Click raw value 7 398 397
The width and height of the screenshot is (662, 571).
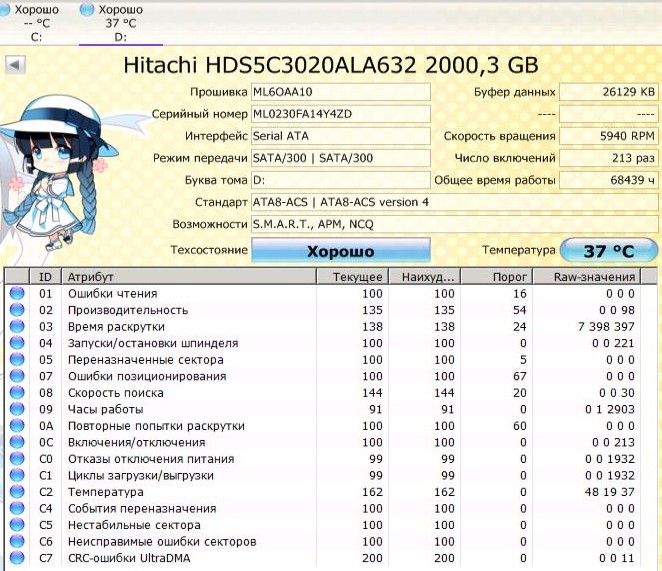click(x=606, y=326)
